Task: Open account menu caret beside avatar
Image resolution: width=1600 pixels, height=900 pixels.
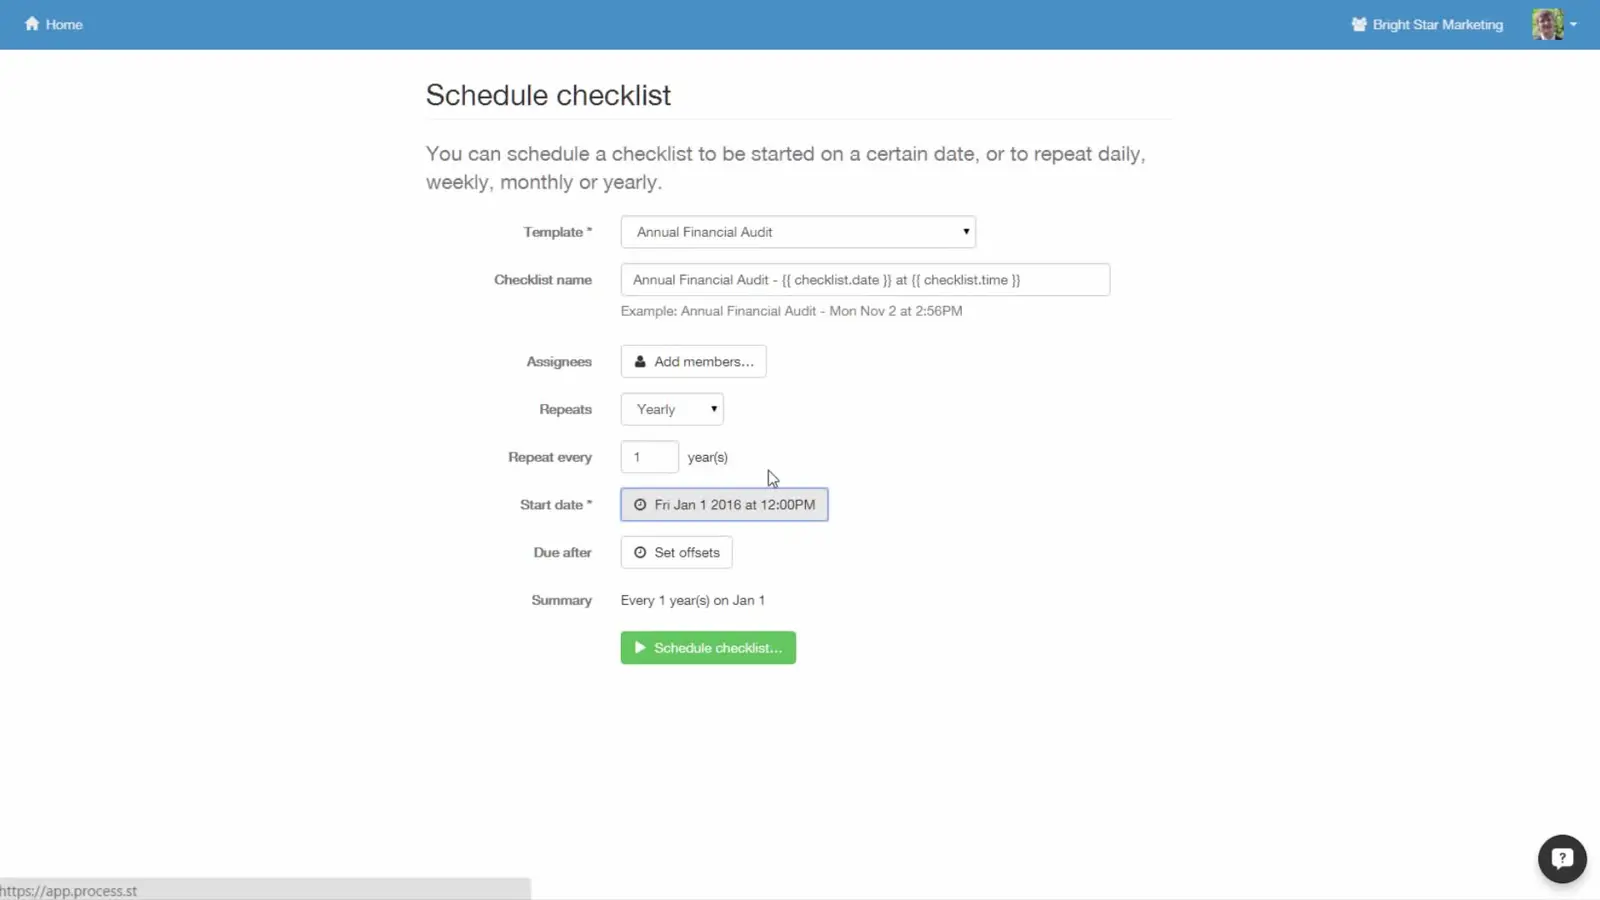Action: pos(1573,24)
